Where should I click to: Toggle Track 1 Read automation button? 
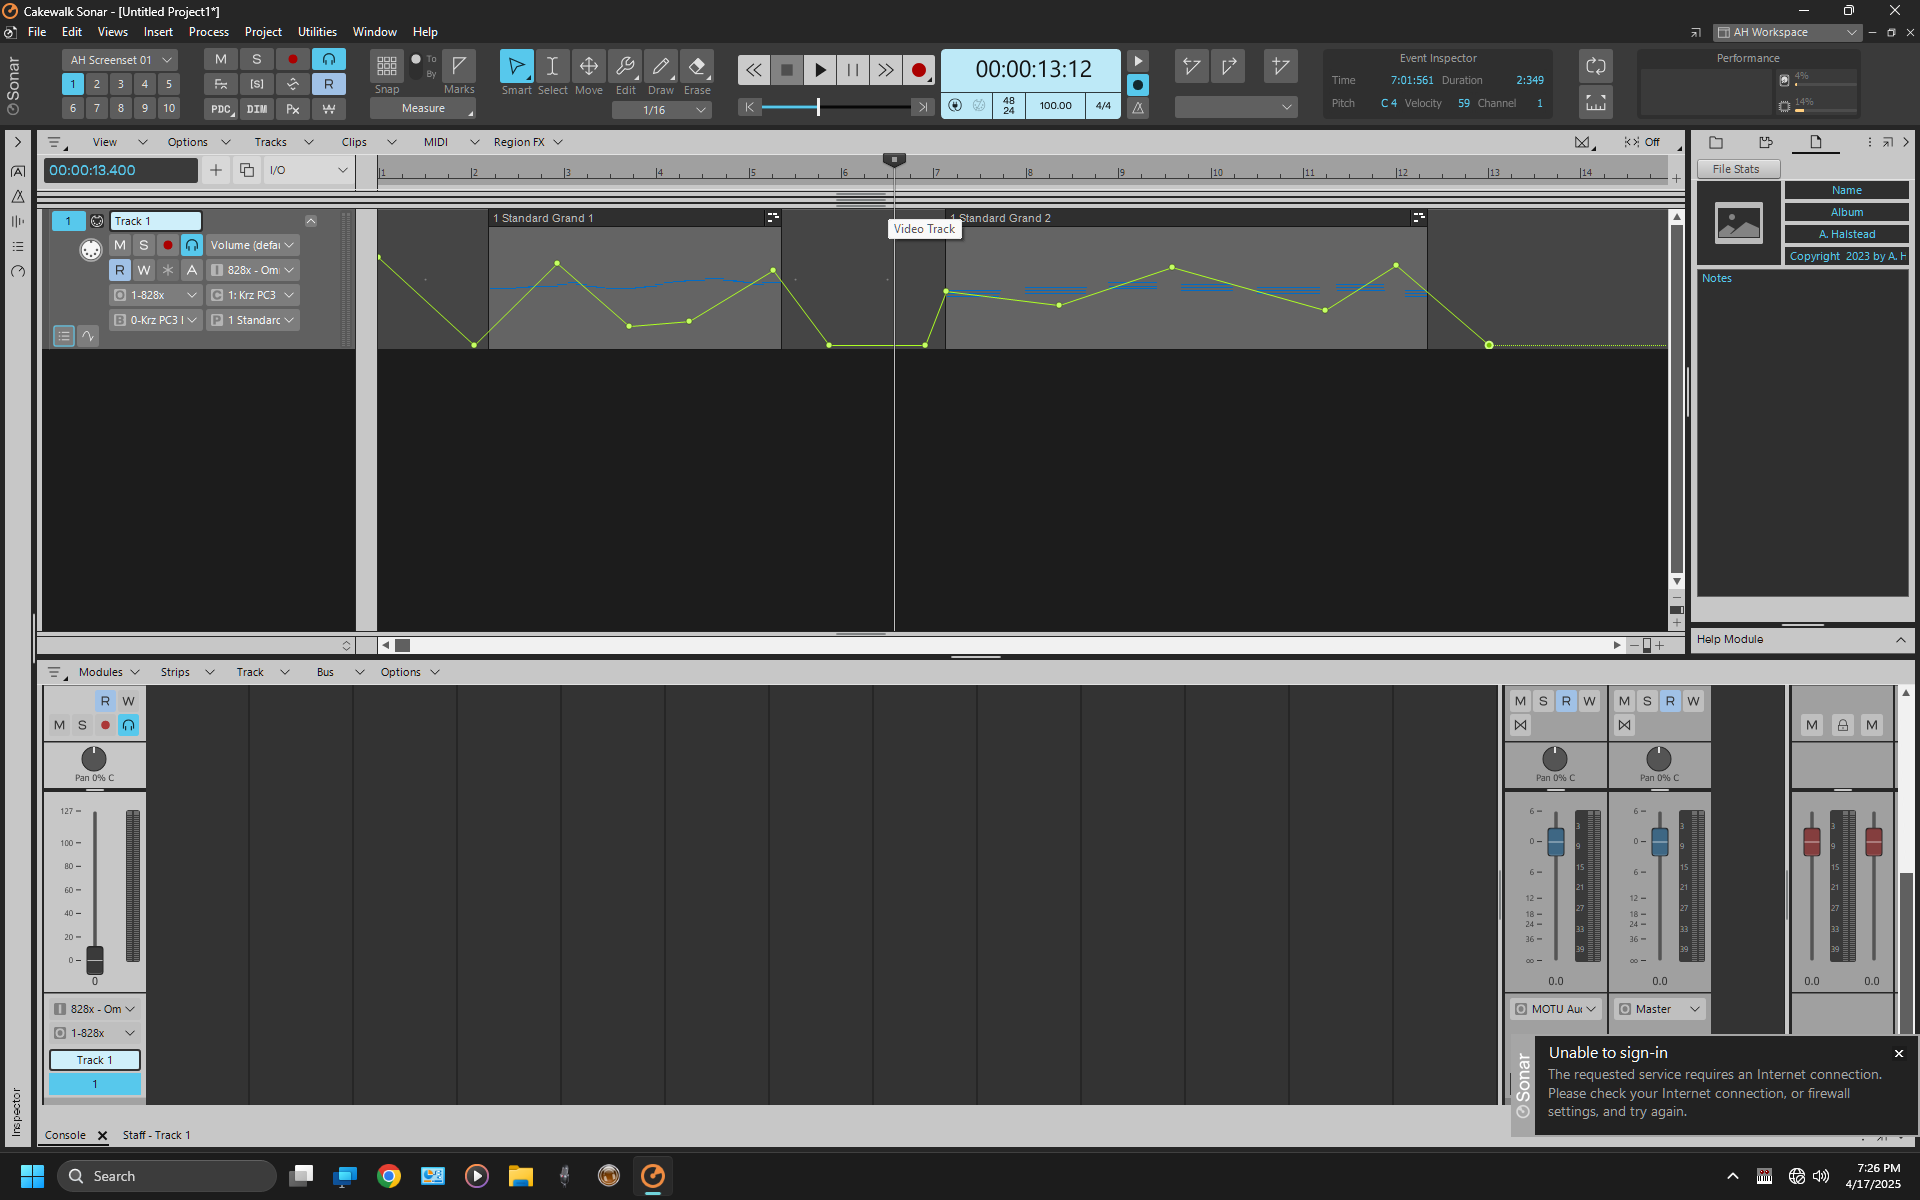pos(120,270)
